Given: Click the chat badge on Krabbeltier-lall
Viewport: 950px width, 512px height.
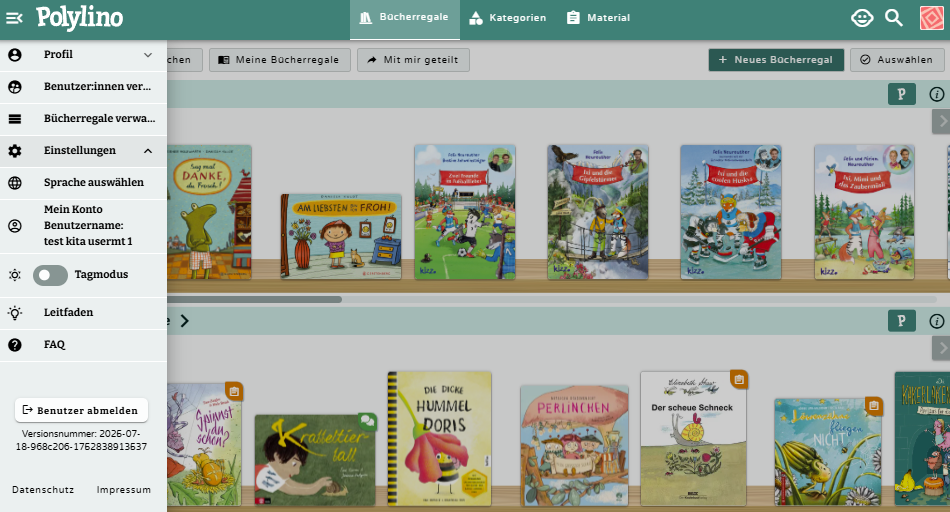Looking at the screenshot, I should click(x=367, y=421).
